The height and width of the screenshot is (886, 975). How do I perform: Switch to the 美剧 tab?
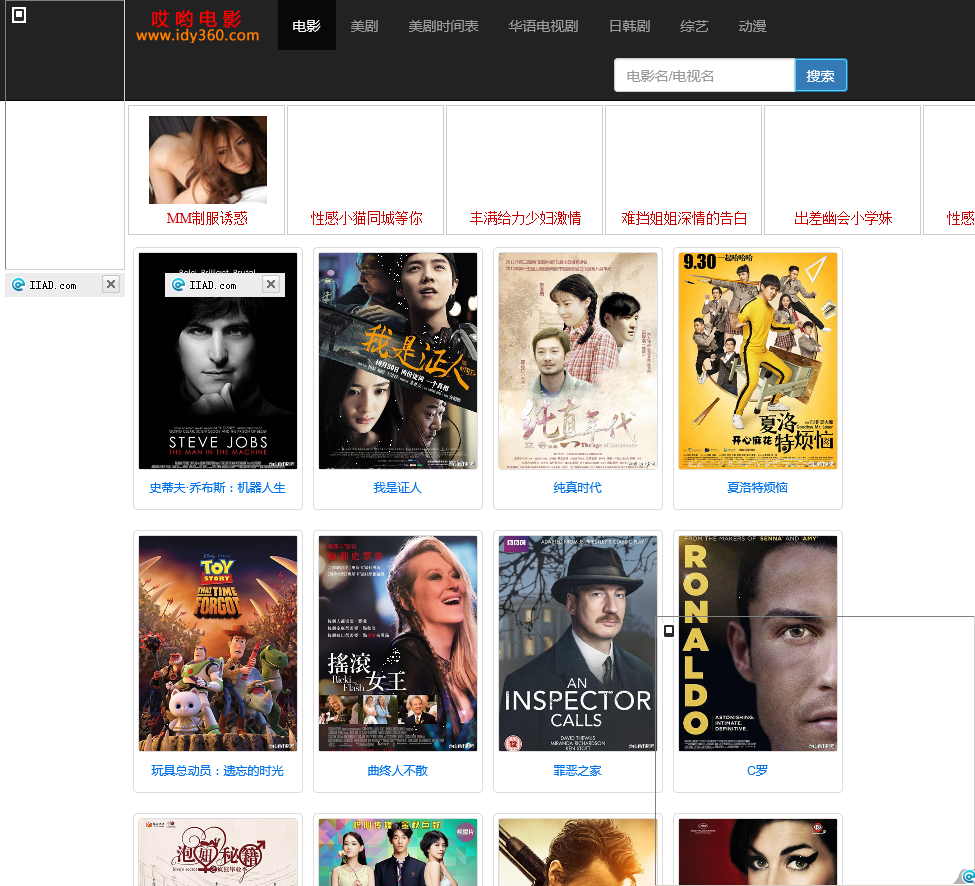pos(364,26)
